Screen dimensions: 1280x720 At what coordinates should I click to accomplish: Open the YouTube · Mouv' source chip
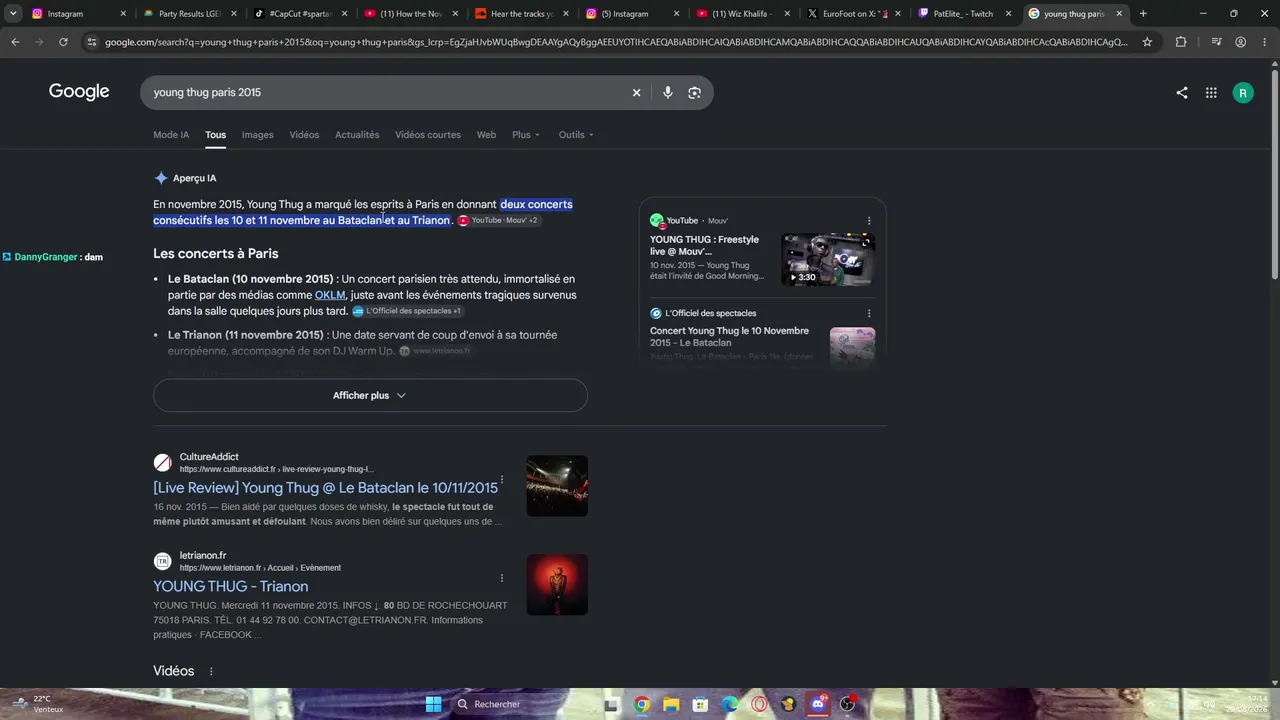[499, 220]
